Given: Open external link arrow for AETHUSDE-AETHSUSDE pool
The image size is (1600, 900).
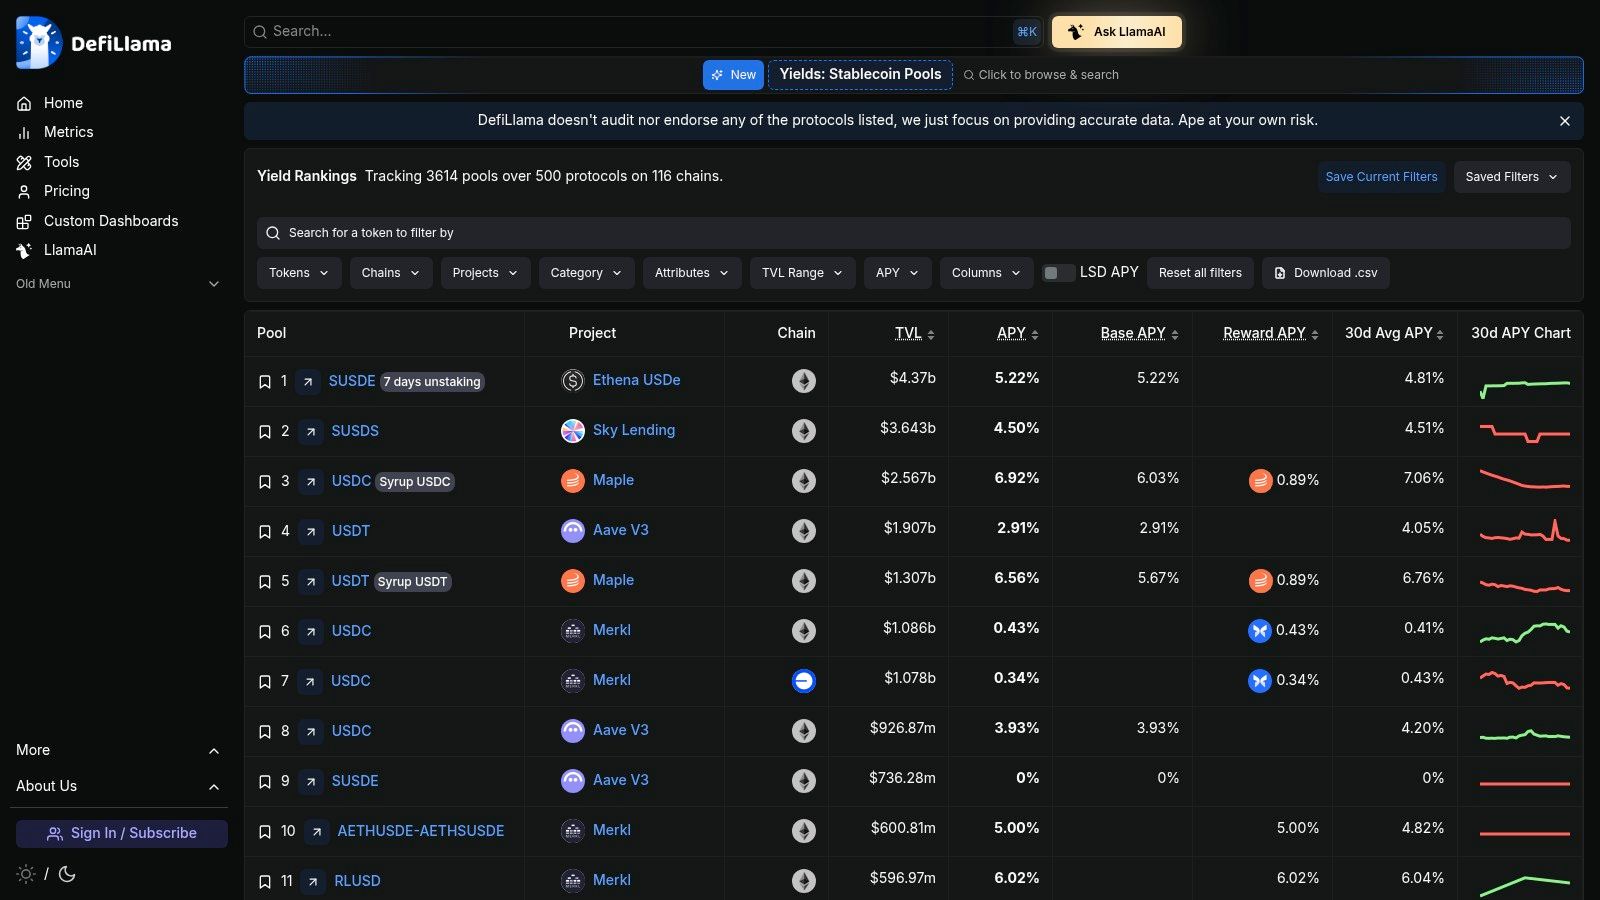Looking at the screenshot, I should 316,832.
